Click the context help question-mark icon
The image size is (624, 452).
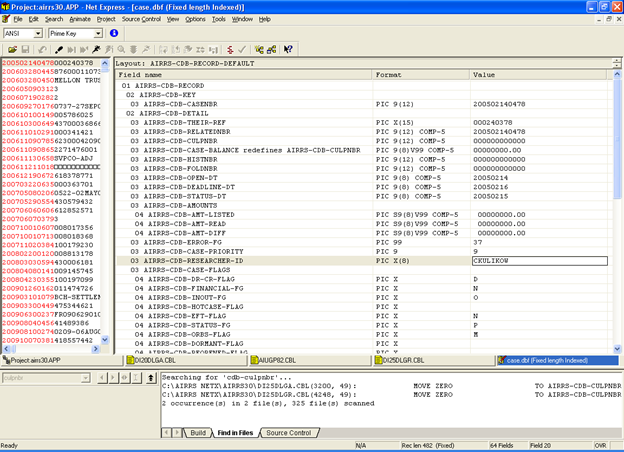coord(288,48)
